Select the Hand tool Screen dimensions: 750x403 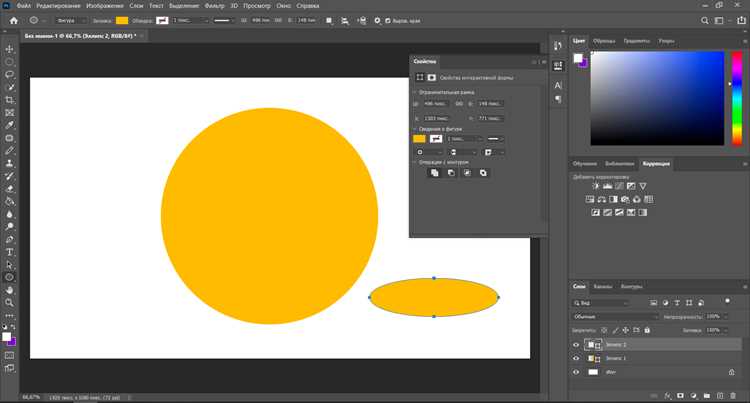click(10, 290)
